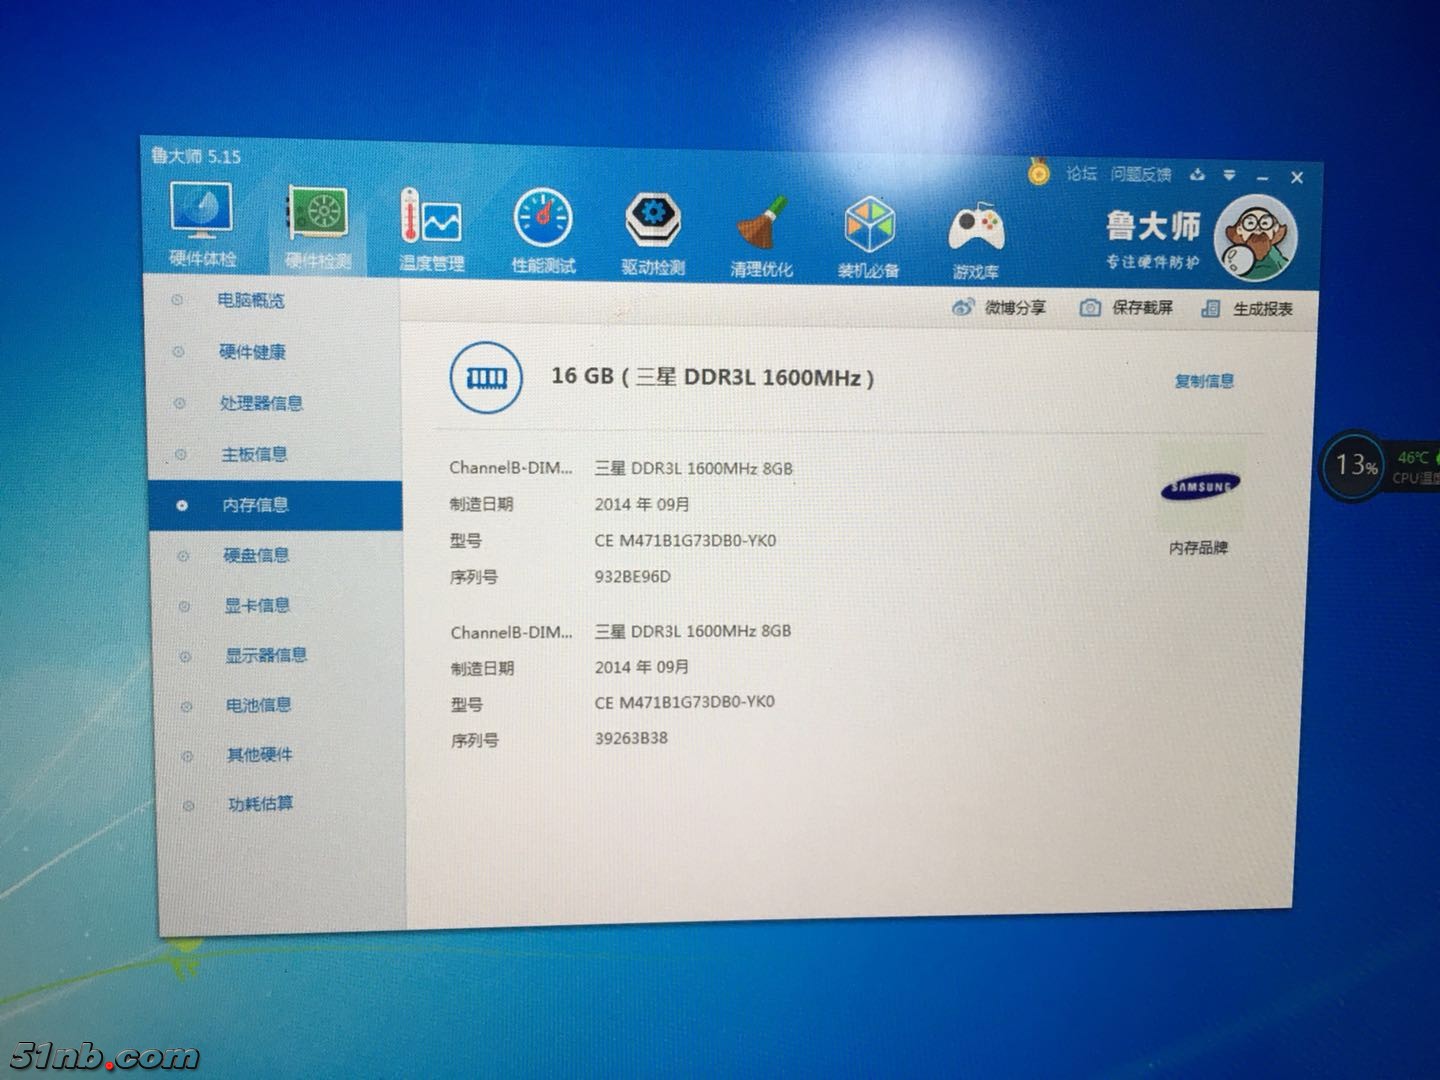Click 生成报表 generate report button

[1248, 309]
